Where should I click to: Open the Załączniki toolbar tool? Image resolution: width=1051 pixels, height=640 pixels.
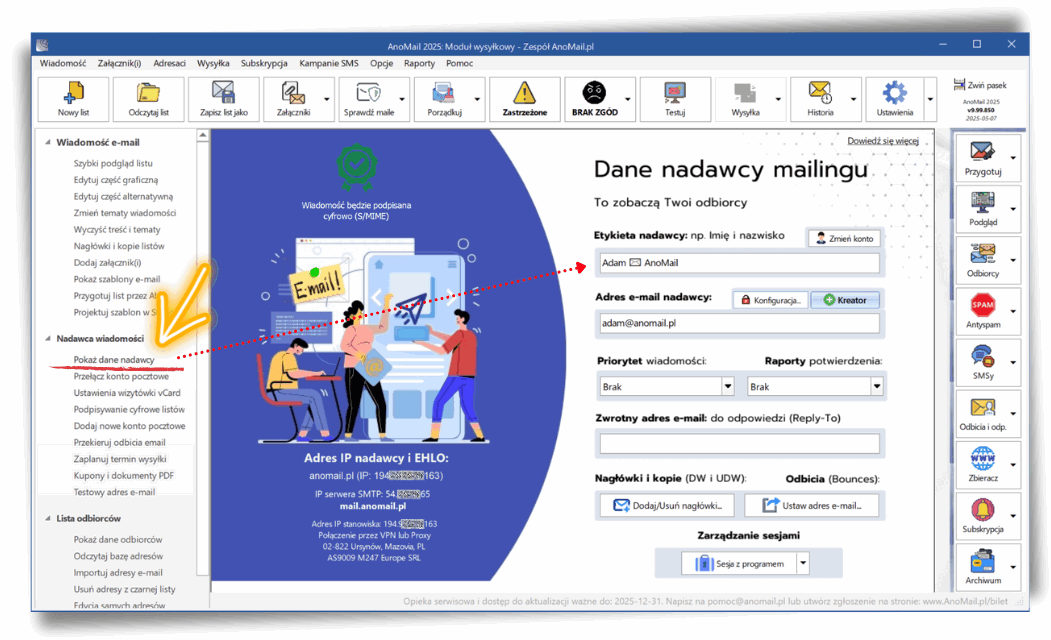point(293,99)
